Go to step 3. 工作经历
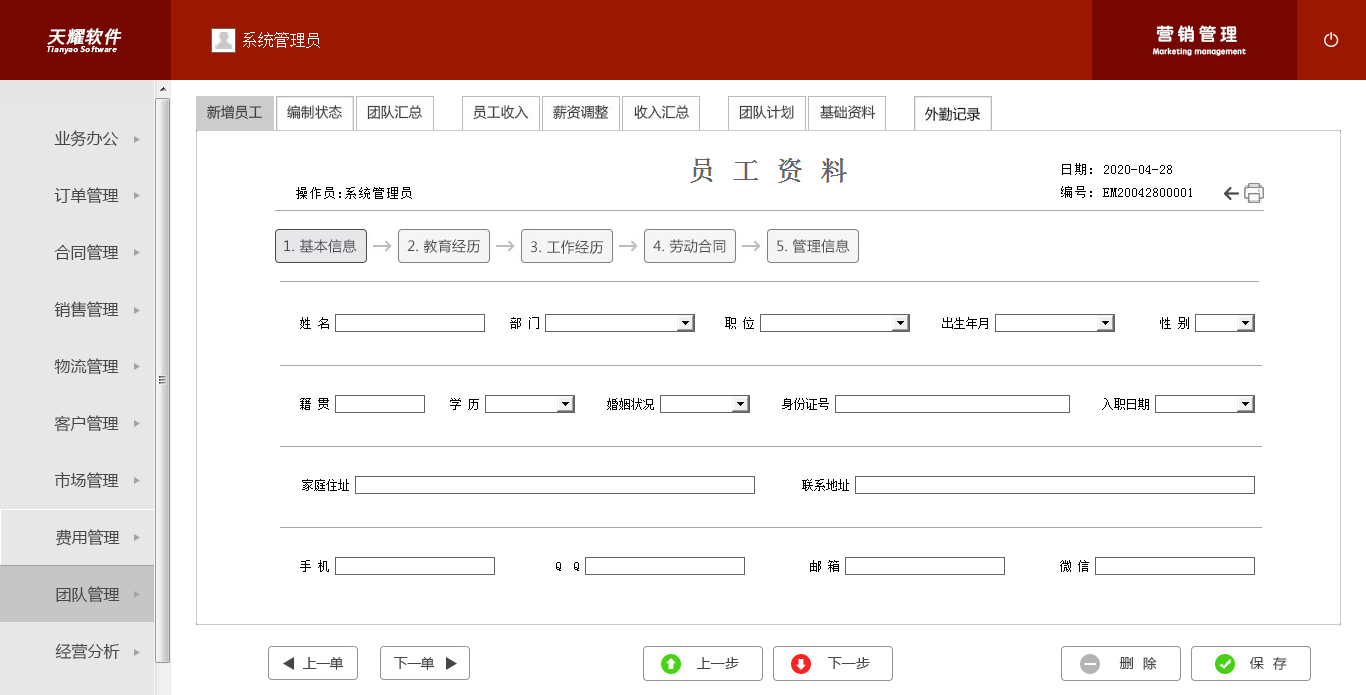 click(x=567, y=246)
